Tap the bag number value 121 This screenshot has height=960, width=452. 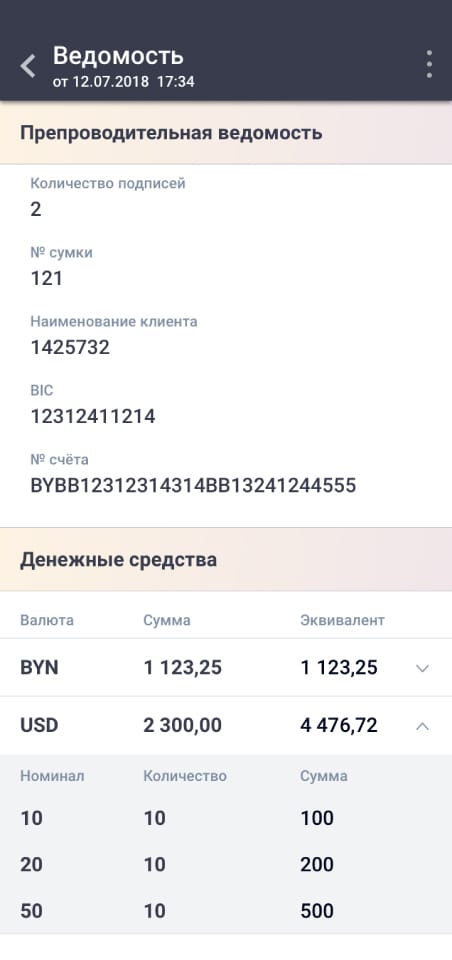coord(47,279)
